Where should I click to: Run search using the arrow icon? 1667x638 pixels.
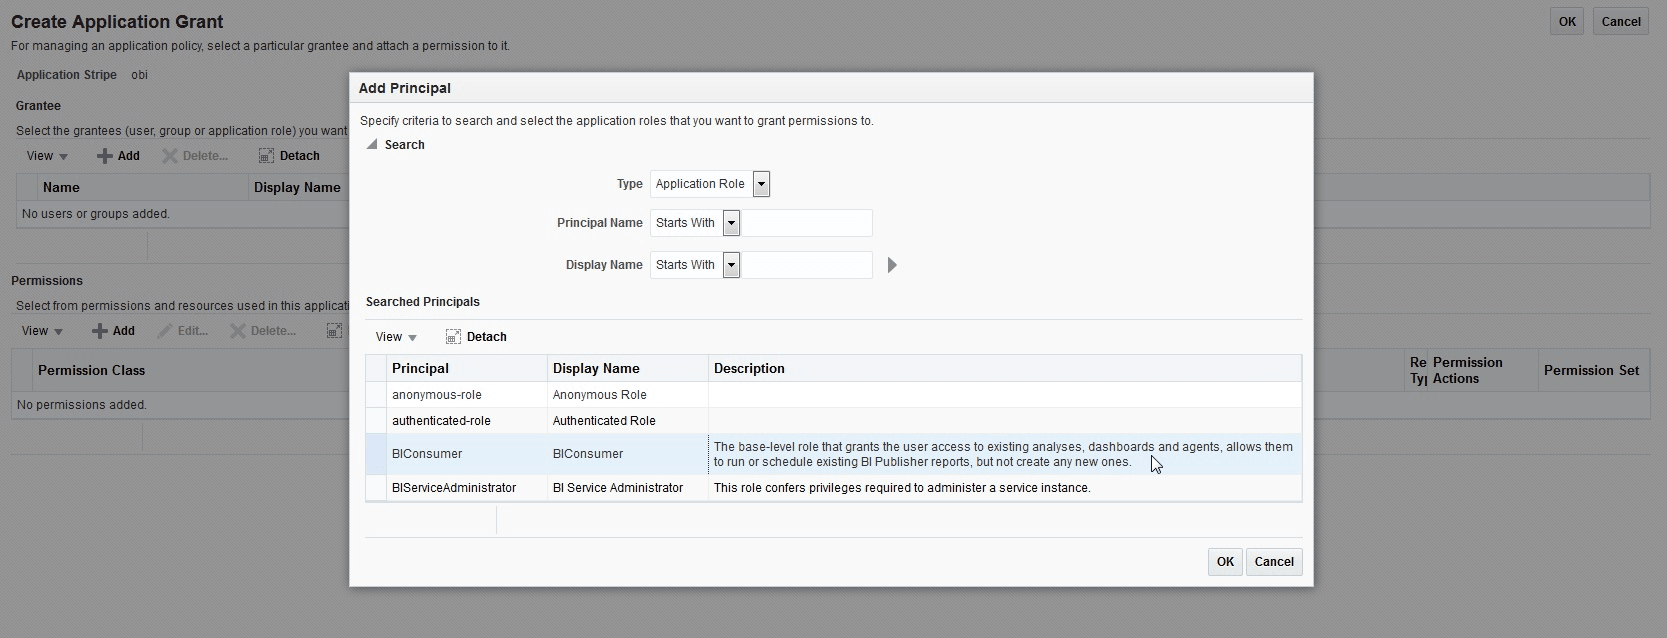[x=892, y=265]
